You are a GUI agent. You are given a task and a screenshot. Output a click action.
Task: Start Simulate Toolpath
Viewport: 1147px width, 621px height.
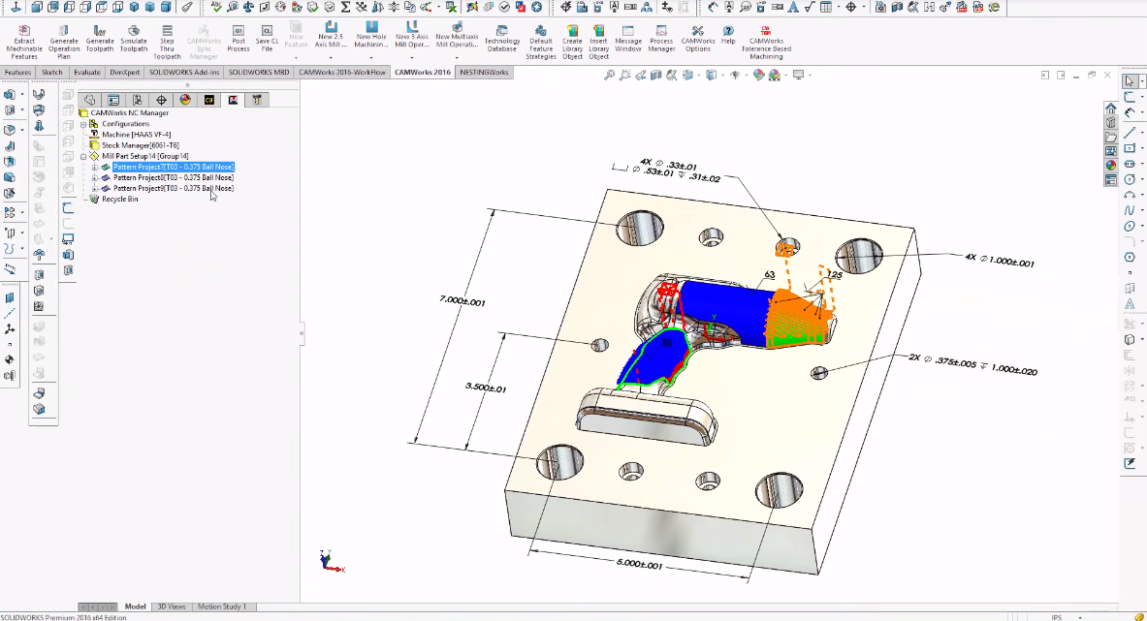coord(133,39)
